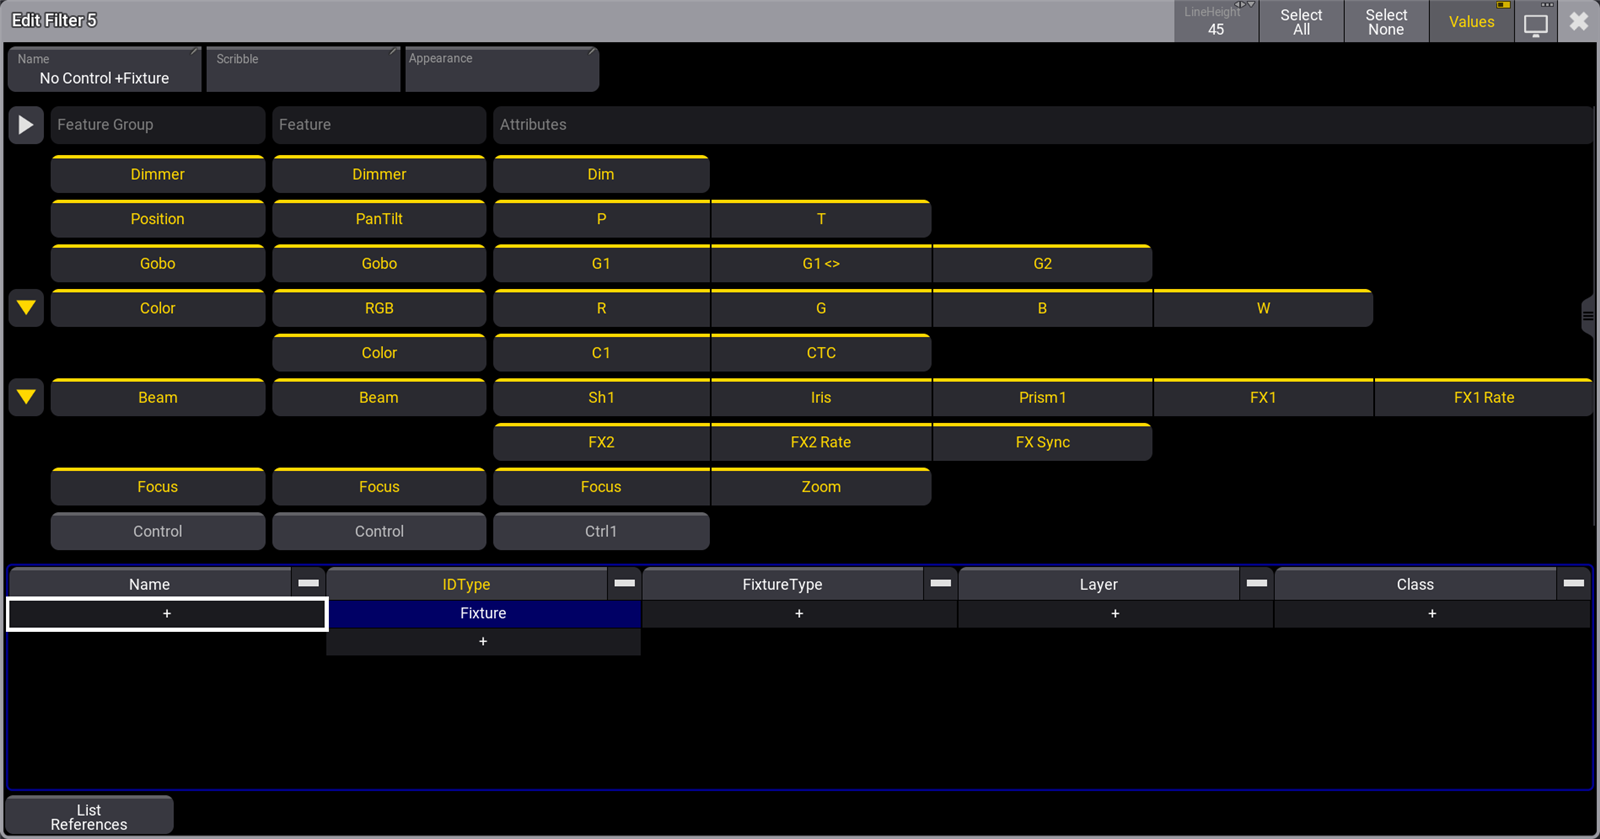The width and height of the screenshot is (1600, 839).
Task: Toggle the Dim attribute
Action: click(x=601, y=174)
